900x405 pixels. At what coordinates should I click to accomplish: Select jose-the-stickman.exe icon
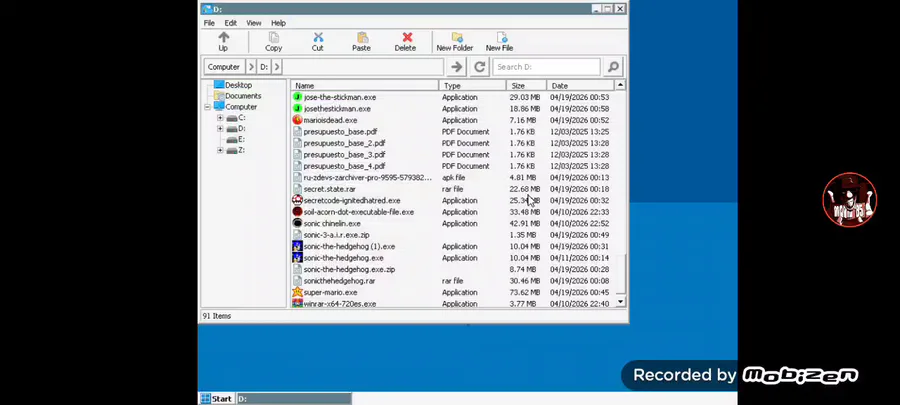tap(297, 97)
